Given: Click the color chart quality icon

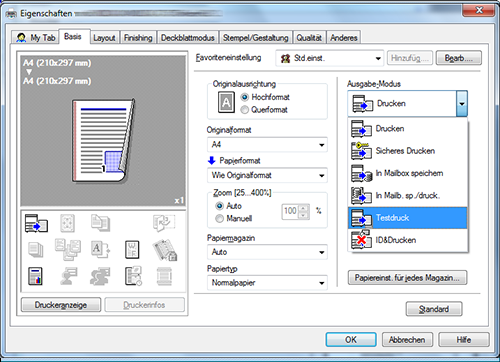Looking at the screenshot, I should tap(35, 276).
